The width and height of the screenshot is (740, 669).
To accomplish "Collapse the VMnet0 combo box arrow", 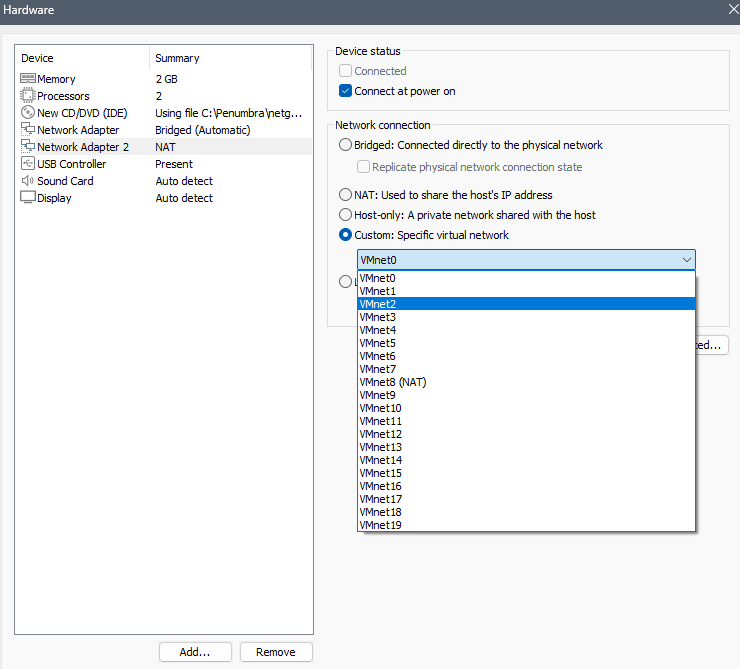I will coord(686,260).
